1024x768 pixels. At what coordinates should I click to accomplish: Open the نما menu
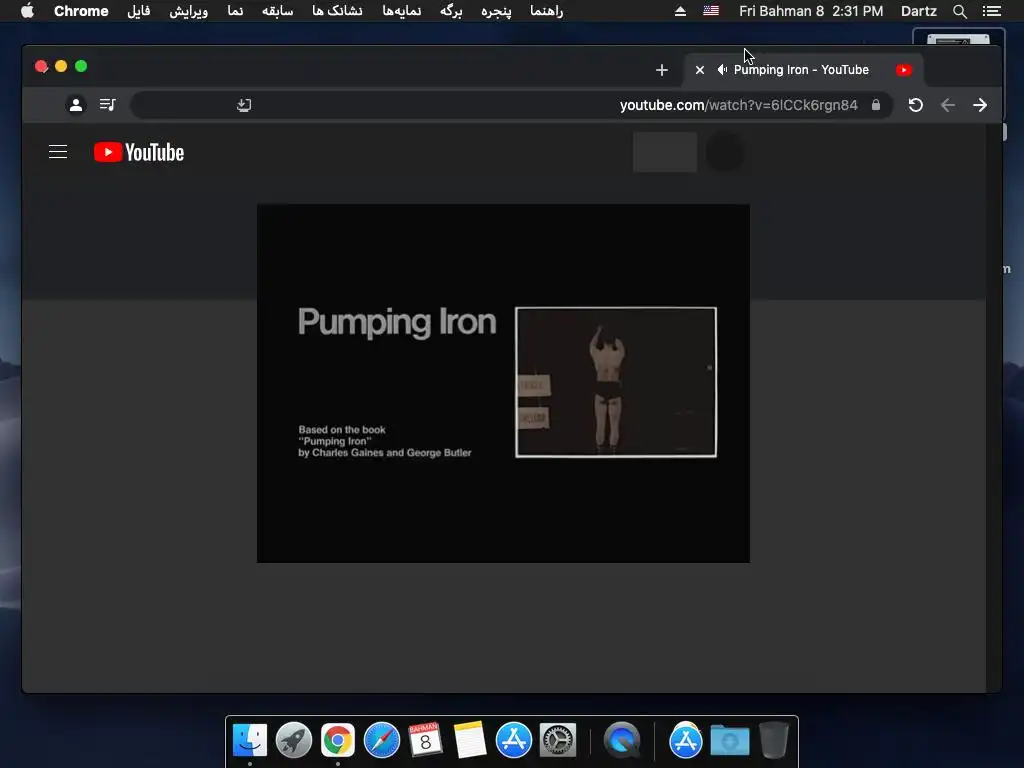coord(235,11)
